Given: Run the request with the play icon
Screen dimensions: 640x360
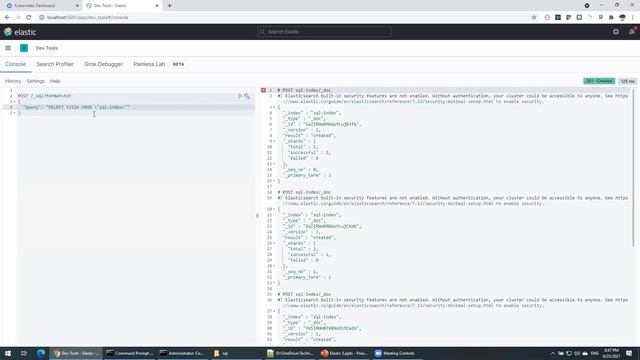Looking at the screenshot, I should [240, 96].
